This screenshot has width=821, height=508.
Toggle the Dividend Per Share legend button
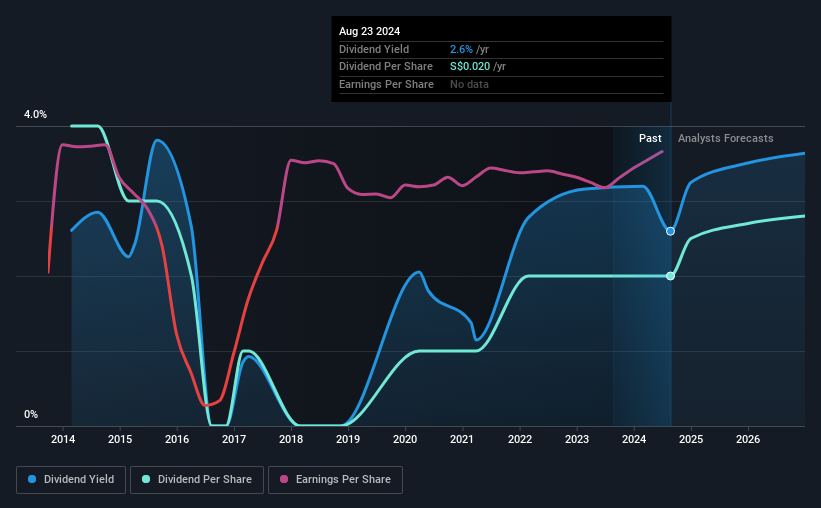click(x=197, y=480)
